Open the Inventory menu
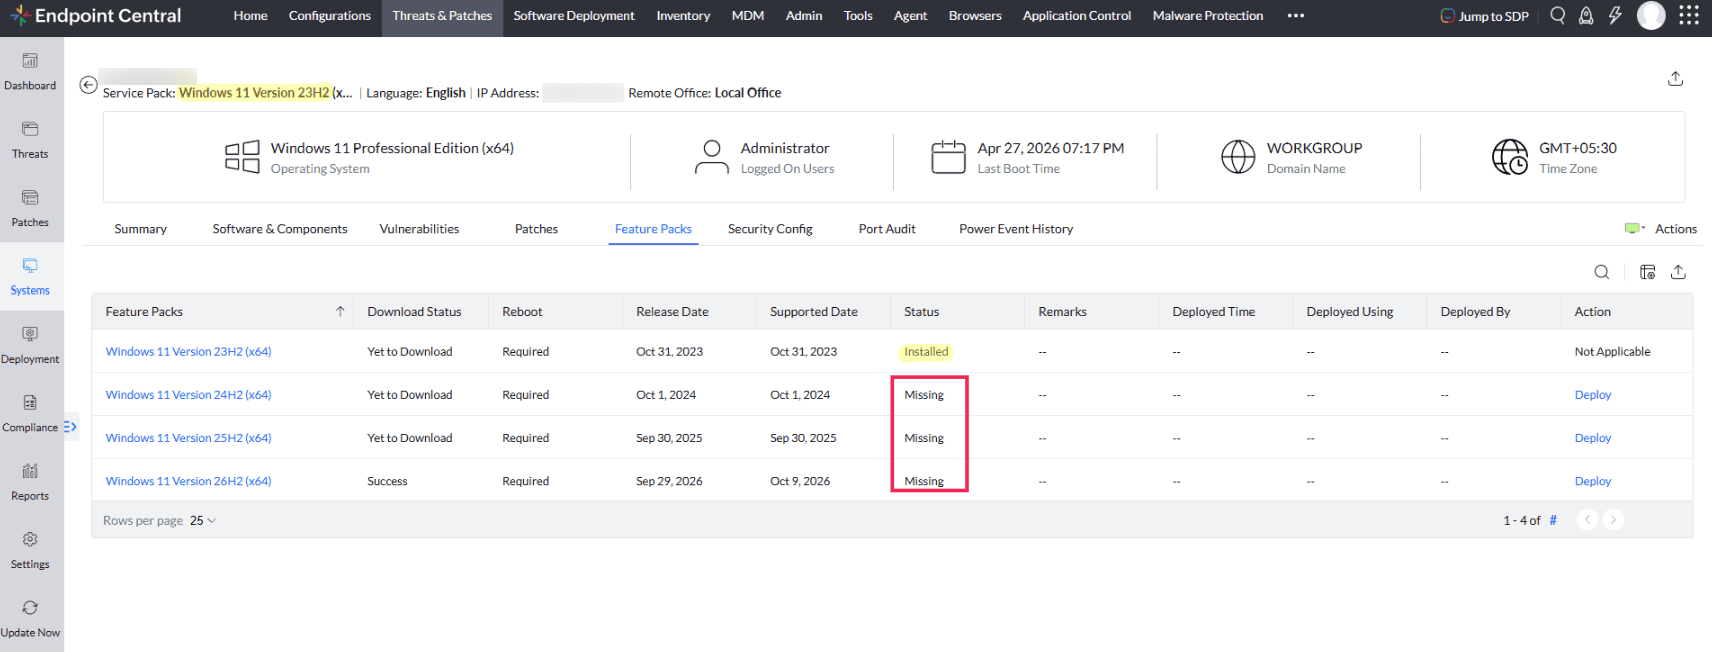This screenshot has width=1712, height=652. coord(683,16)
